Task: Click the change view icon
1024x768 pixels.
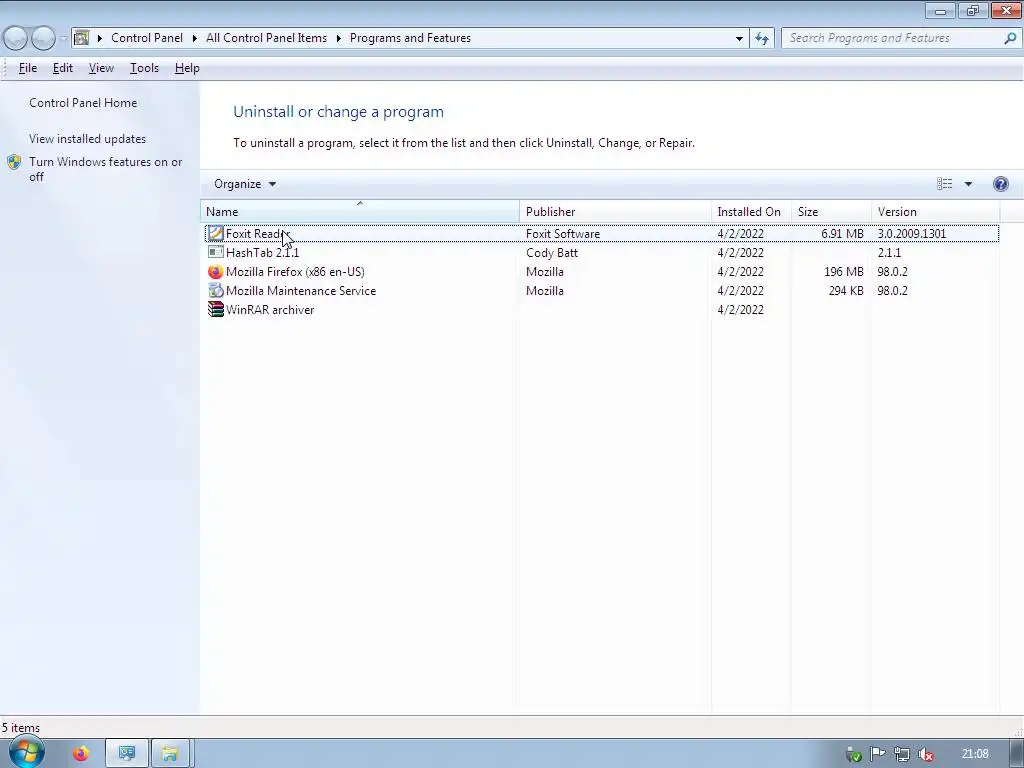Action: (x=944, y=184)
